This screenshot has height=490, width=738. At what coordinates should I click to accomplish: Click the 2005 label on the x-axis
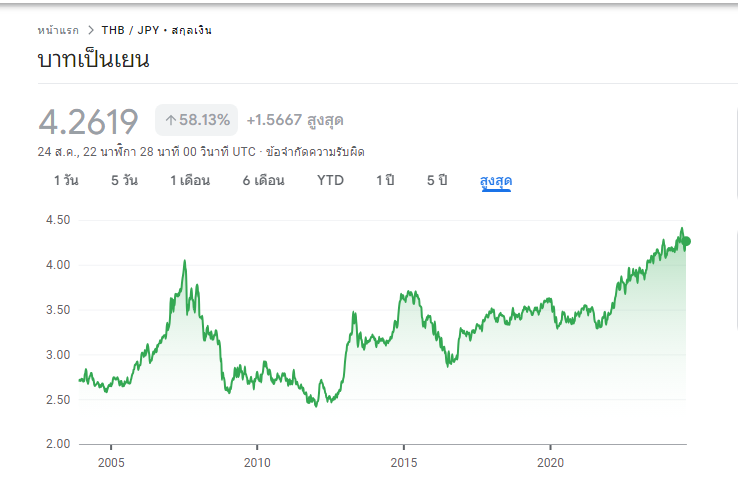tap(111, 463)
